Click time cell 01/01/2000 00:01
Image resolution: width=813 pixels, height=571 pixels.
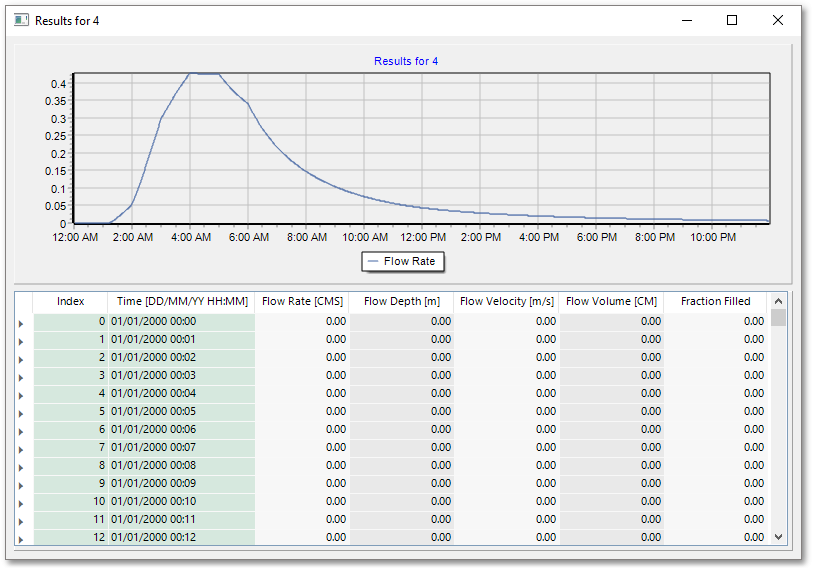point(181,340)
